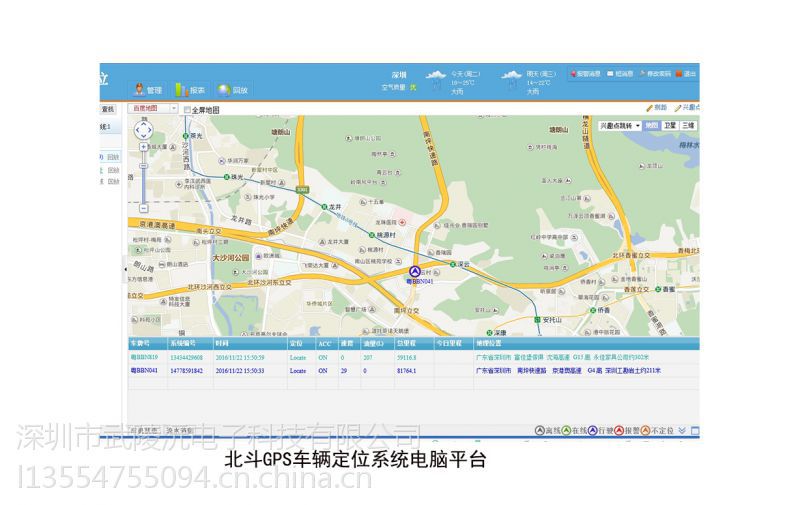This screenshot has width=800, height=505.
Task: Switch map to 卫星 satellite view
Action: [x=669, y=125]
